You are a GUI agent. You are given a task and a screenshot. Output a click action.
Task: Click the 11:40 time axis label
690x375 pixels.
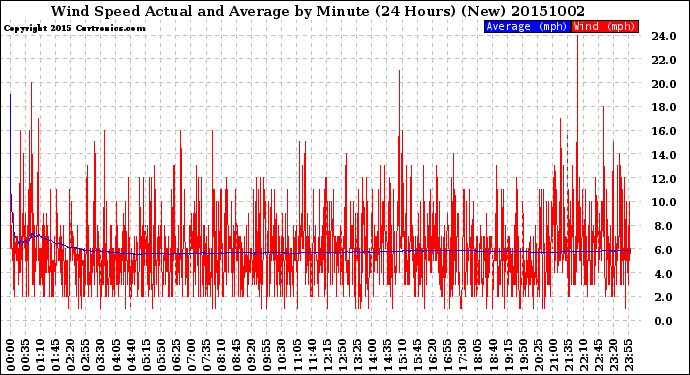pos(312,355)
